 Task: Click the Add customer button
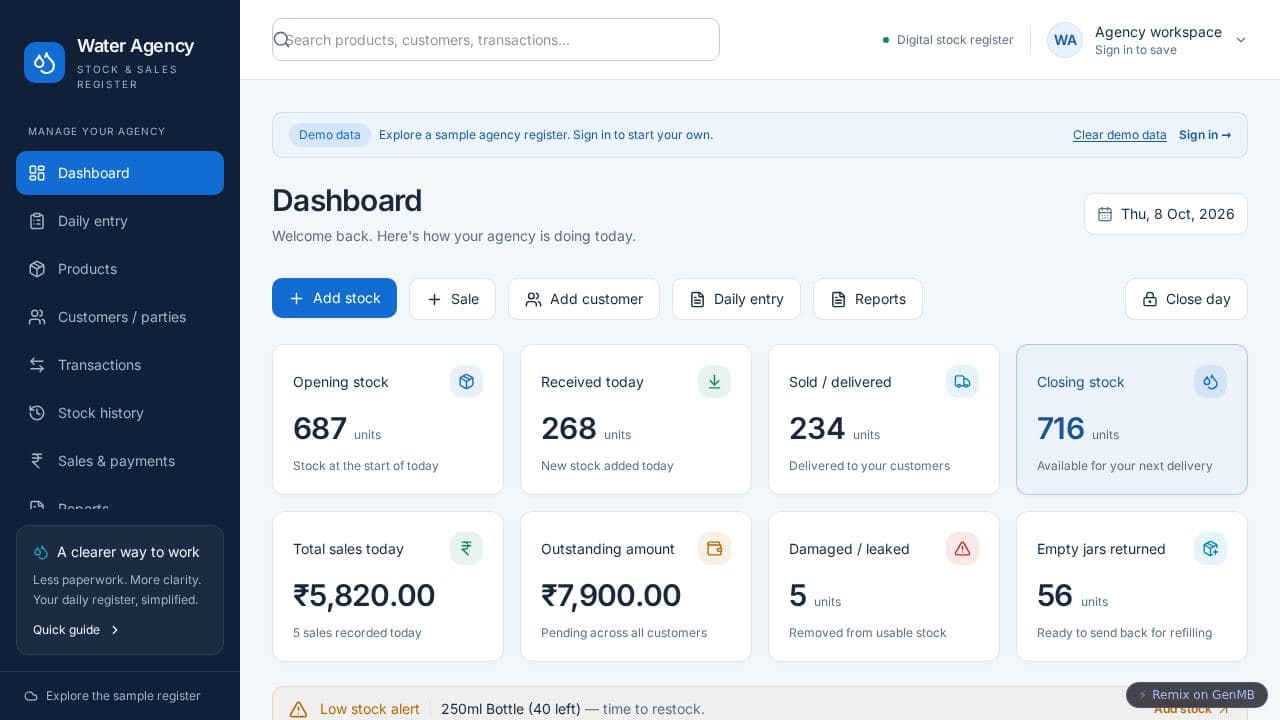click(584, 299)
